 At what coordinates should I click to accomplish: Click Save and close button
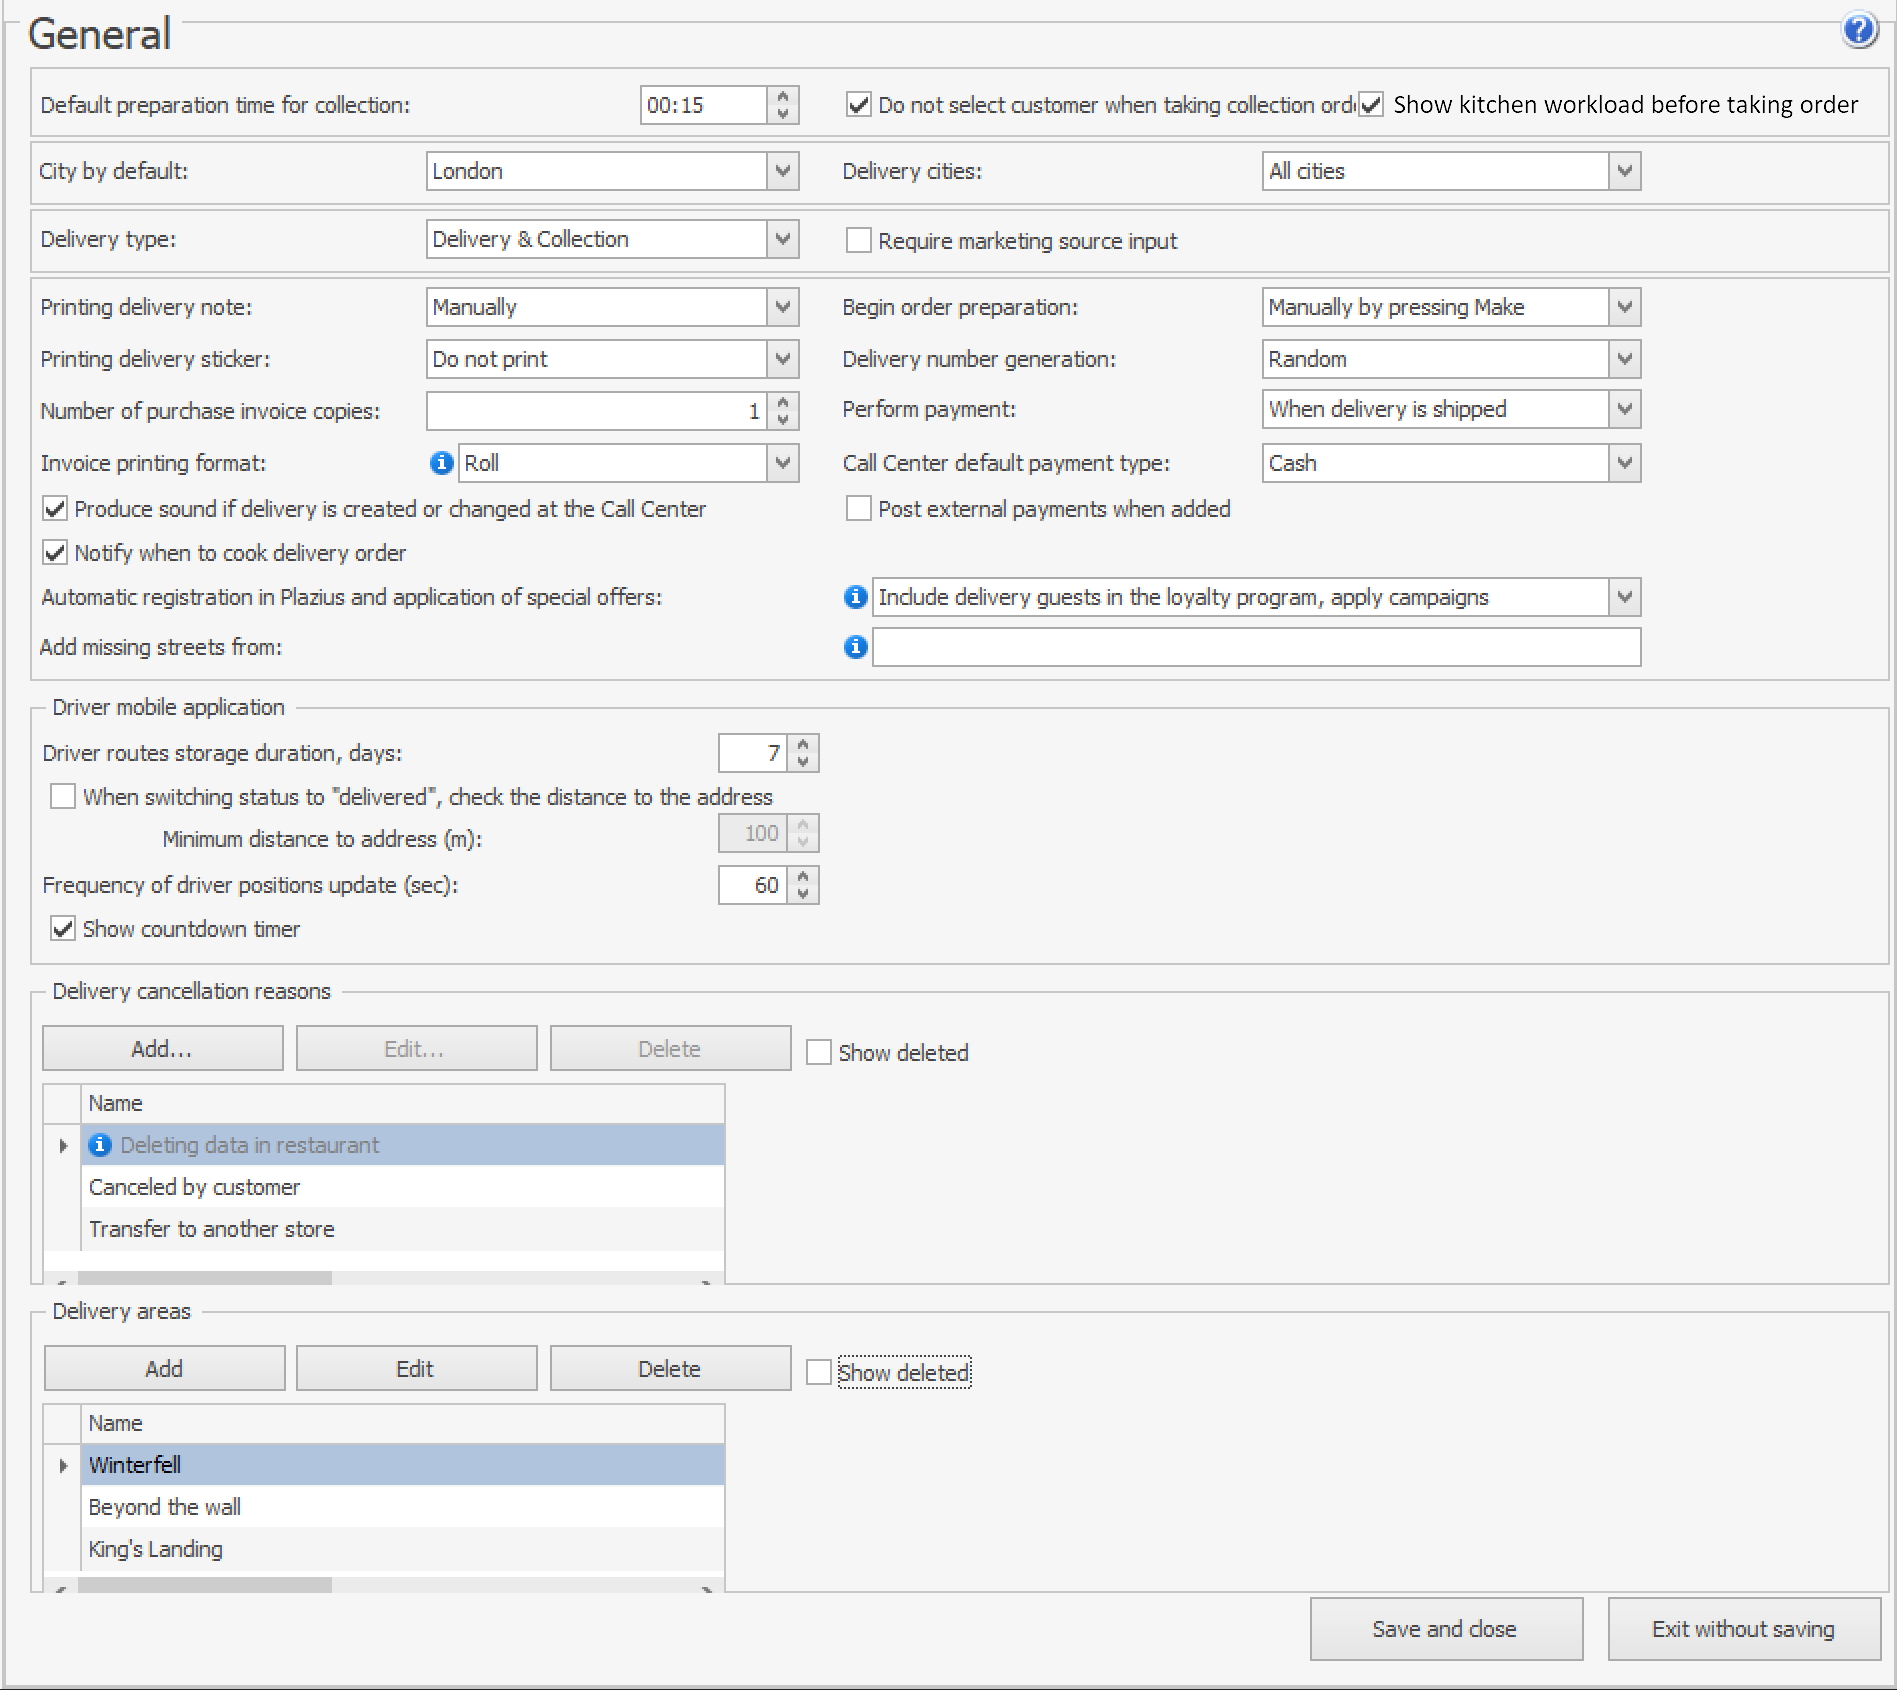coord(1445,1629)
